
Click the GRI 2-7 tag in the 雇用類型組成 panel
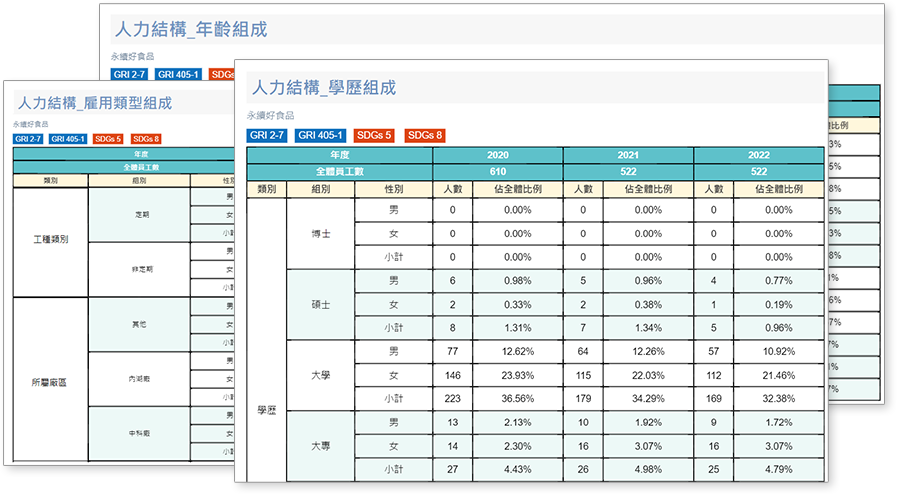(28, 139)
